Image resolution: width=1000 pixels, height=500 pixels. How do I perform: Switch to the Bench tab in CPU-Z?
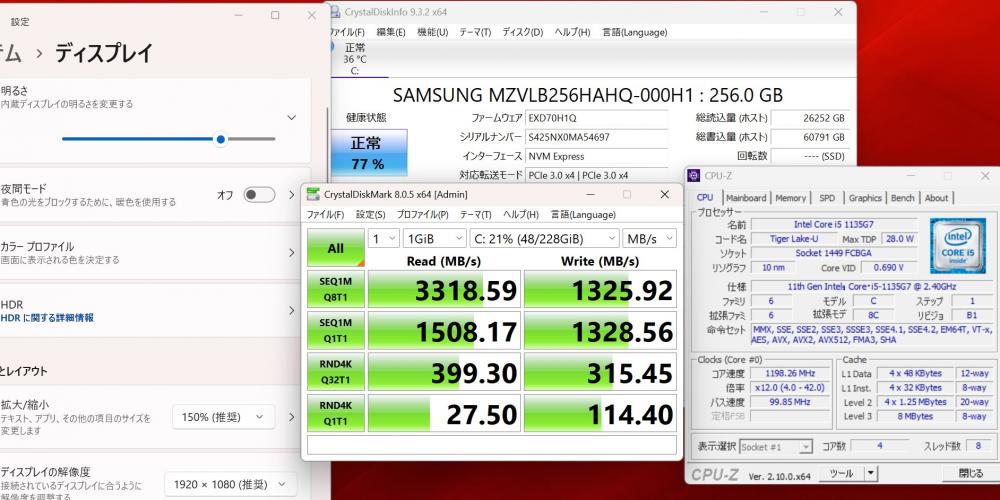902,198
